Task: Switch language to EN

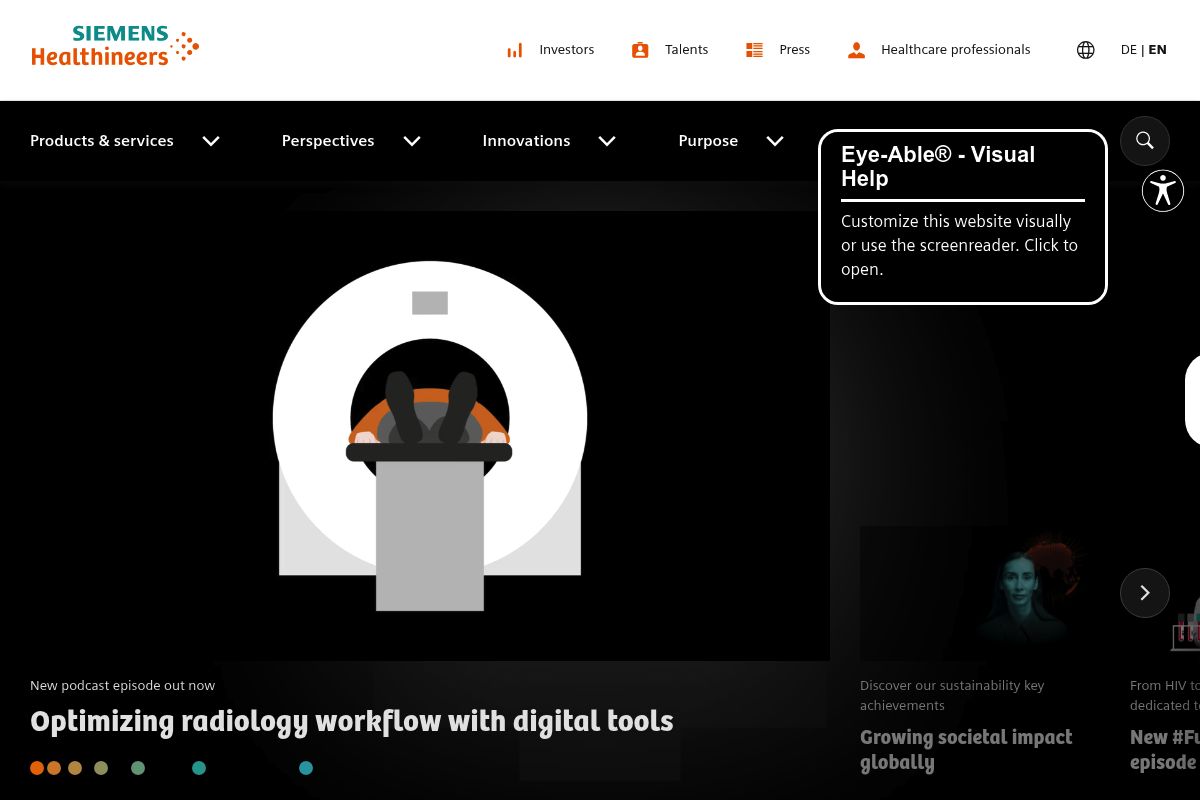Action: pyautogui.click(x=1158, y=50)
